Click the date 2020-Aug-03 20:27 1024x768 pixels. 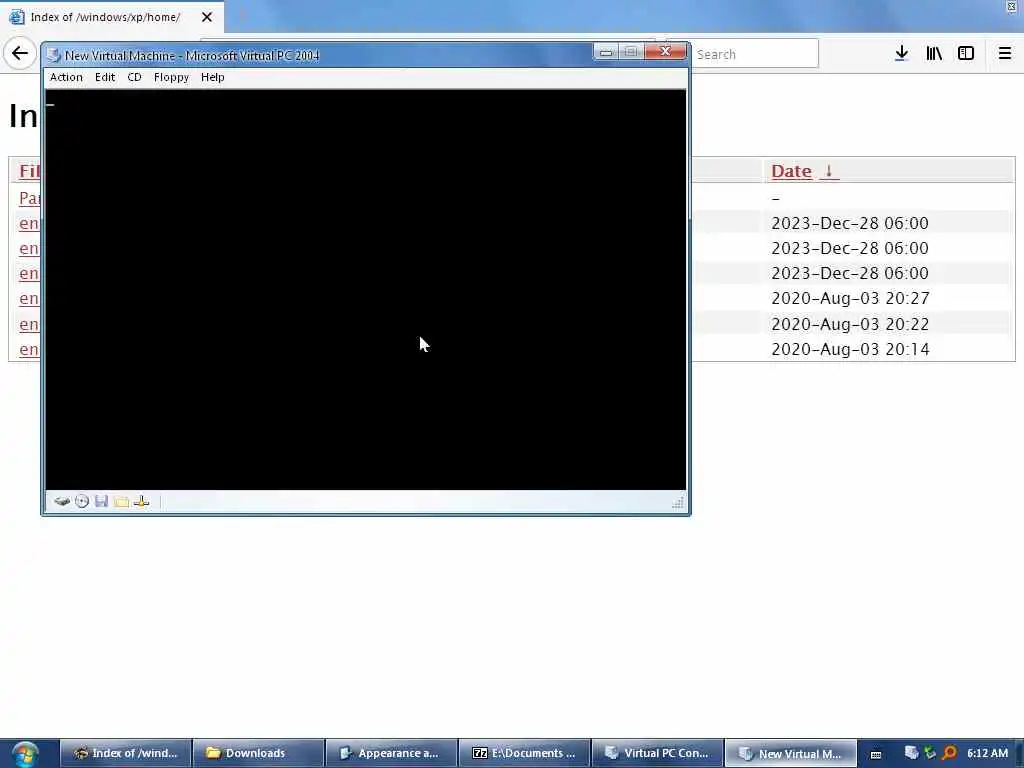[x=850, y=298]
